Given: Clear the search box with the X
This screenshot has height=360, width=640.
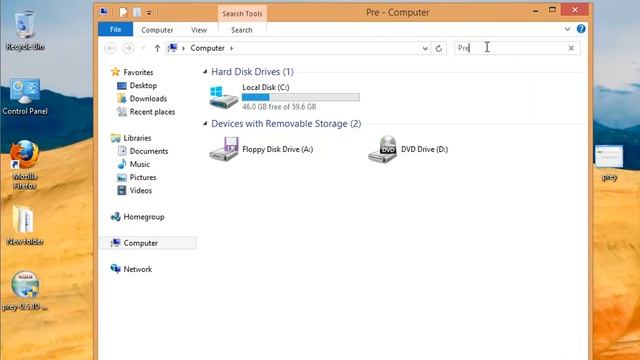Looking at the screenshot, I should (x=571, y=48).
